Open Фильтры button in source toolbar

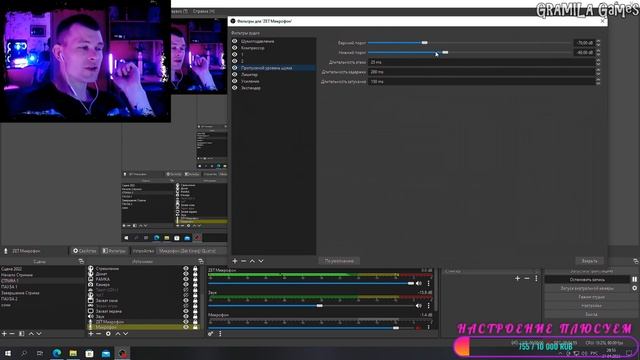click(114, 251)
